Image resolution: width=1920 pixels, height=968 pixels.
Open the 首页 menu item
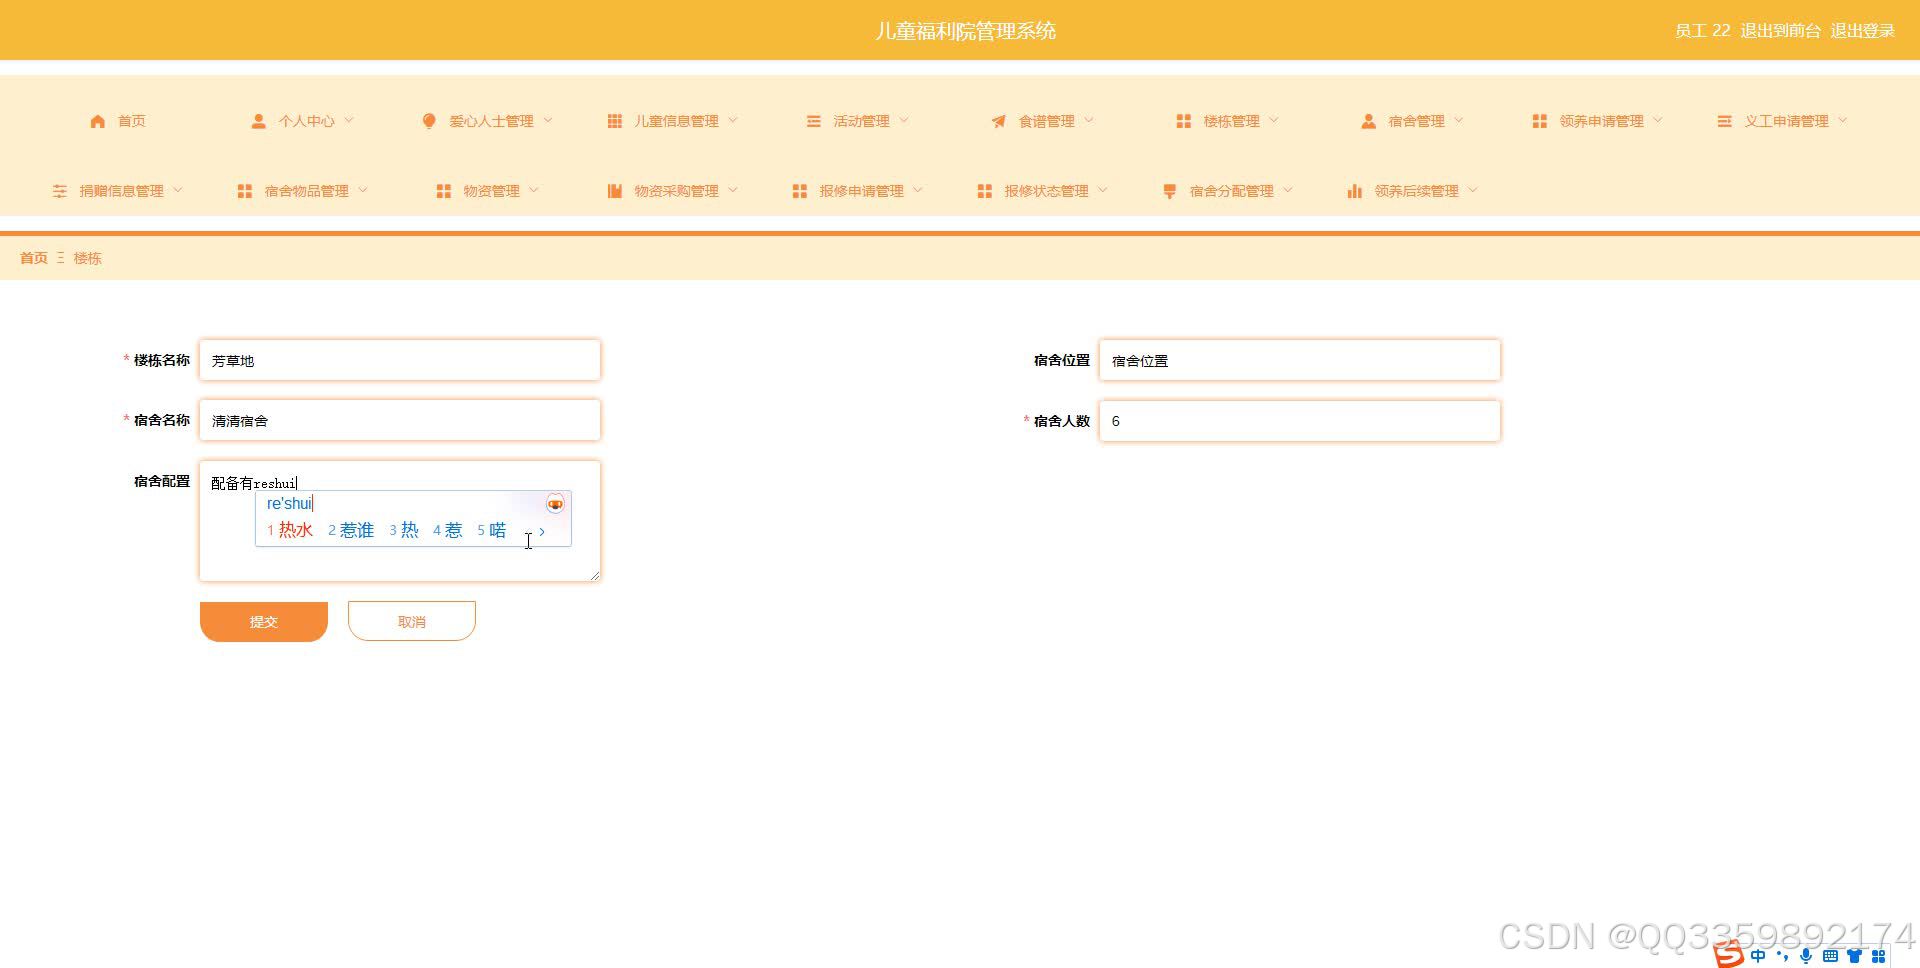pos(118,121)
